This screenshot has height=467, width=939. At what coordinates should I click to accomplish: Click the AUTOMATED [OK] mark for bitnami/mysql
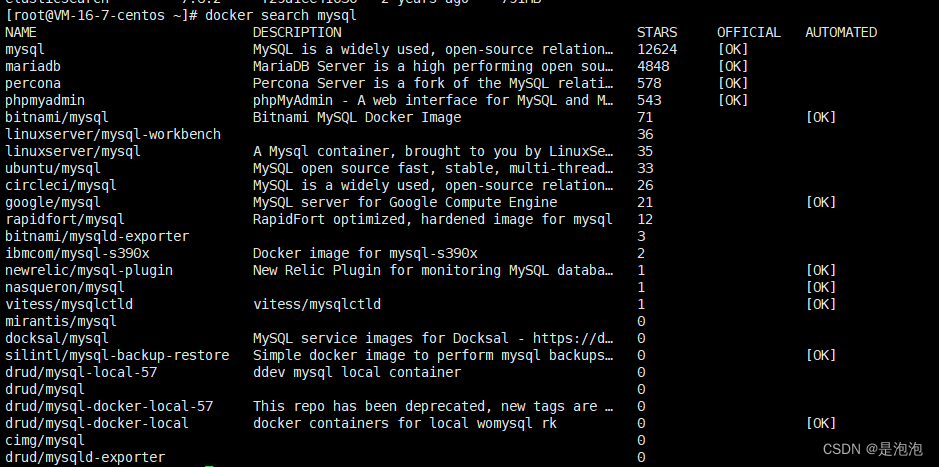[821, 117]
